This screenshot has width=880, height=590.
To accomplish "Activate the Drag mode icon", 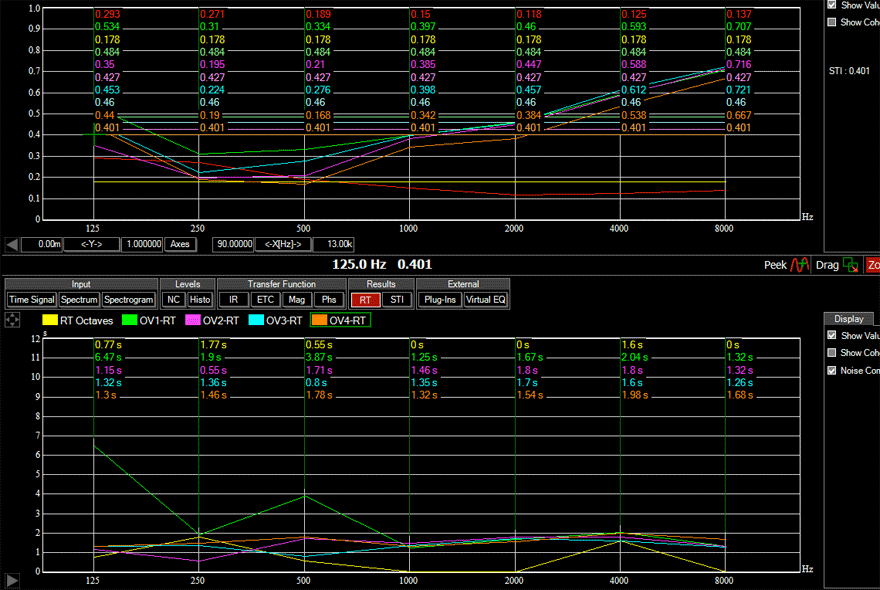I will click(851, 265).
